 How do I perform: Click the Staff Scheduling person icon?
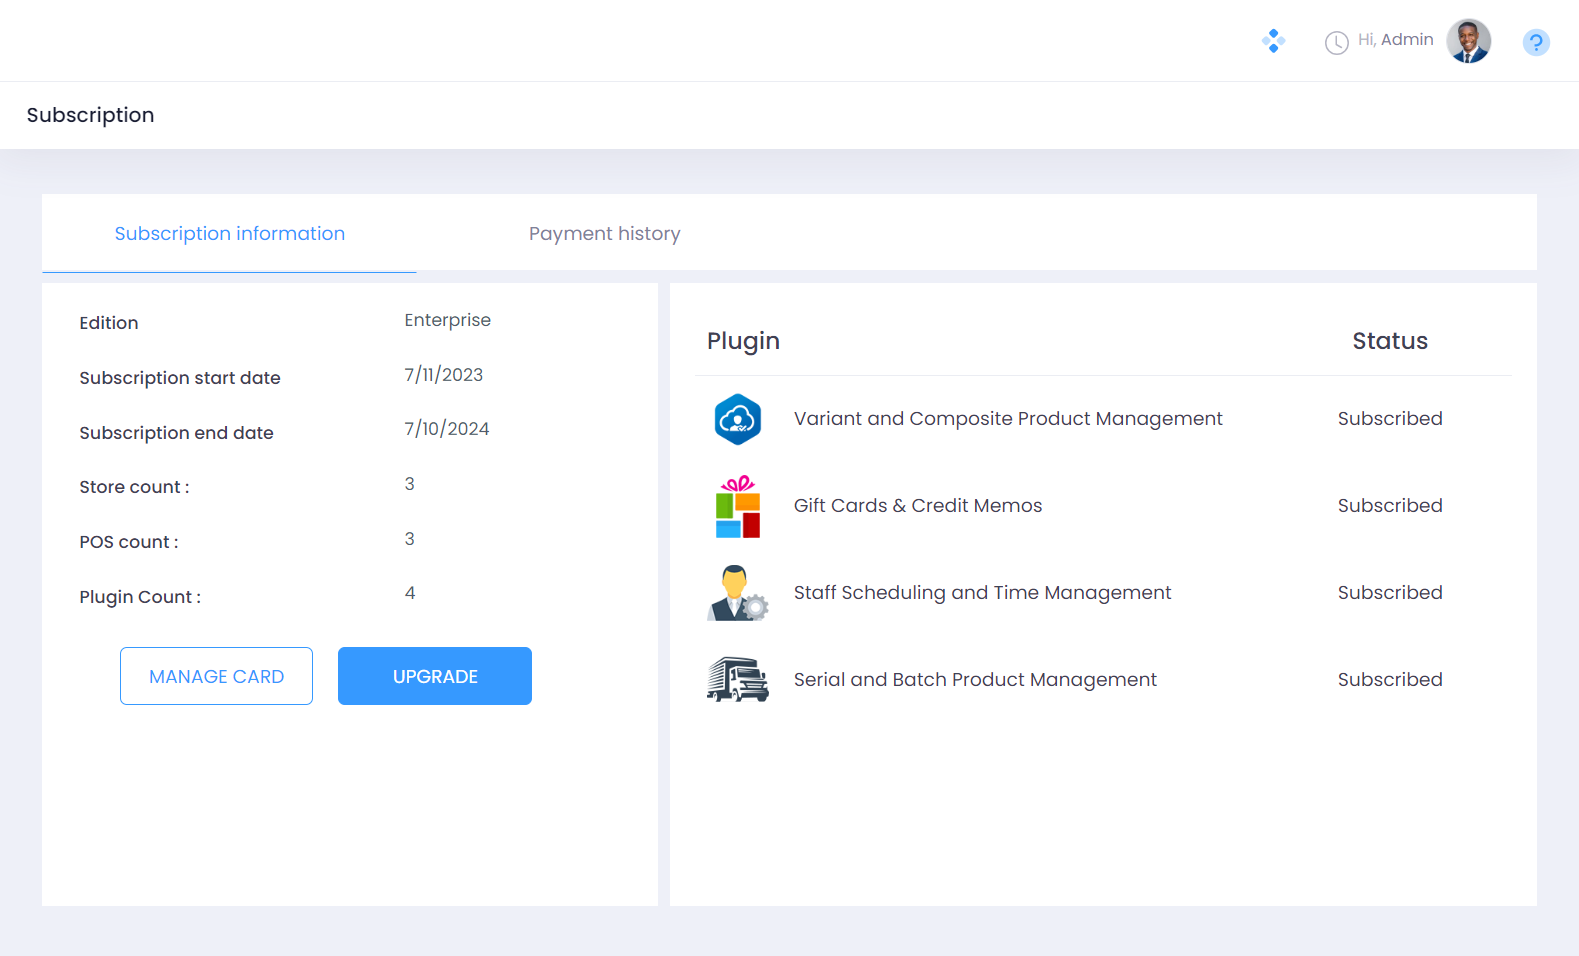pos(737,593)
